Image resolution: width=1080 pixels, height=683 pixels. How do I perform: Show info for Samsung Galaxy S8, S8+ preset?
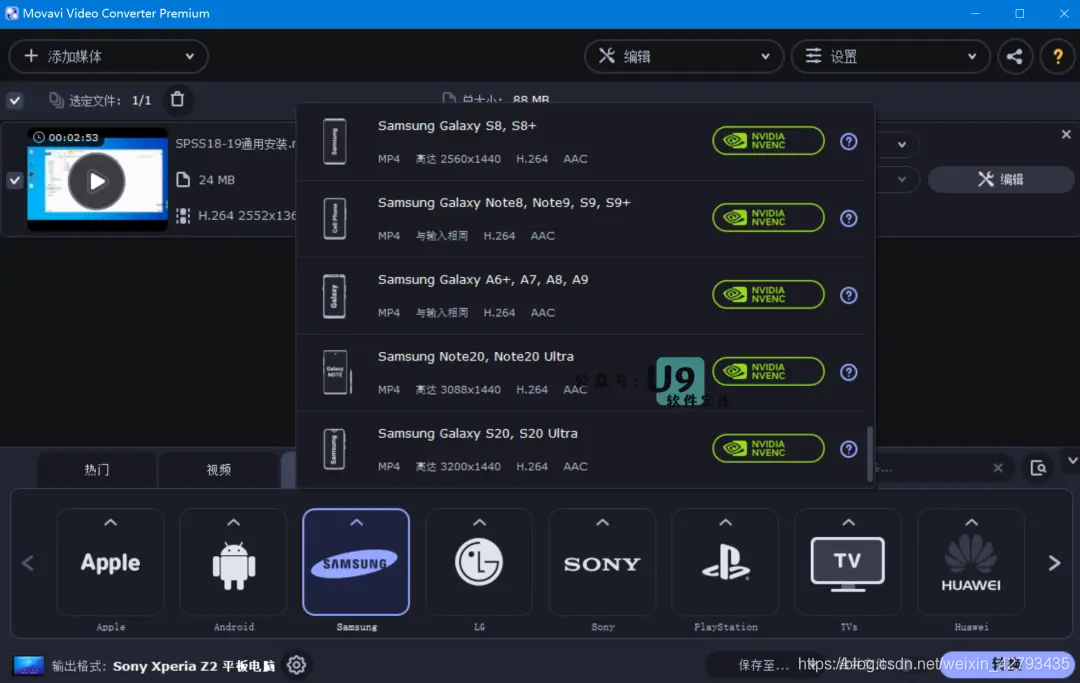click(x=849, y=141)
